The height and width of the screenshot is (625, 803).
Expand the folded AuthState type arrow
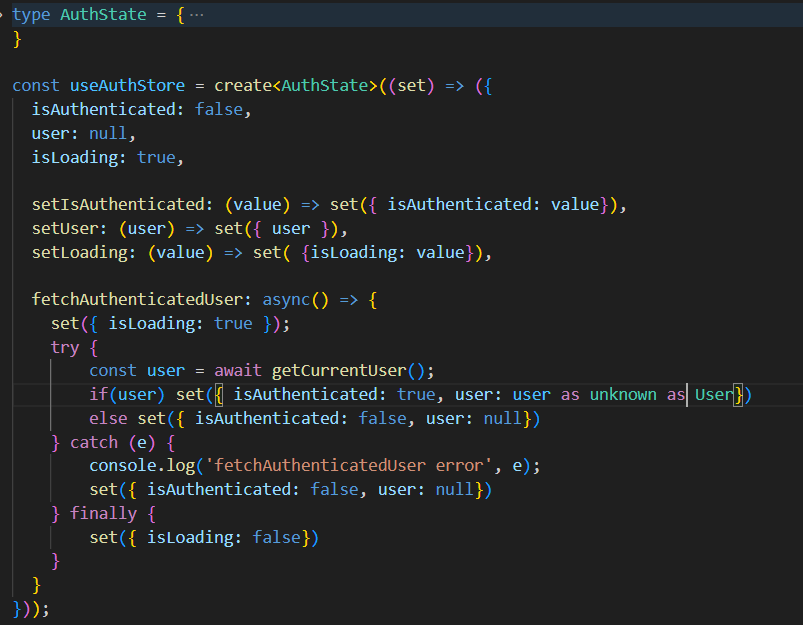click(x=2, y=14)
